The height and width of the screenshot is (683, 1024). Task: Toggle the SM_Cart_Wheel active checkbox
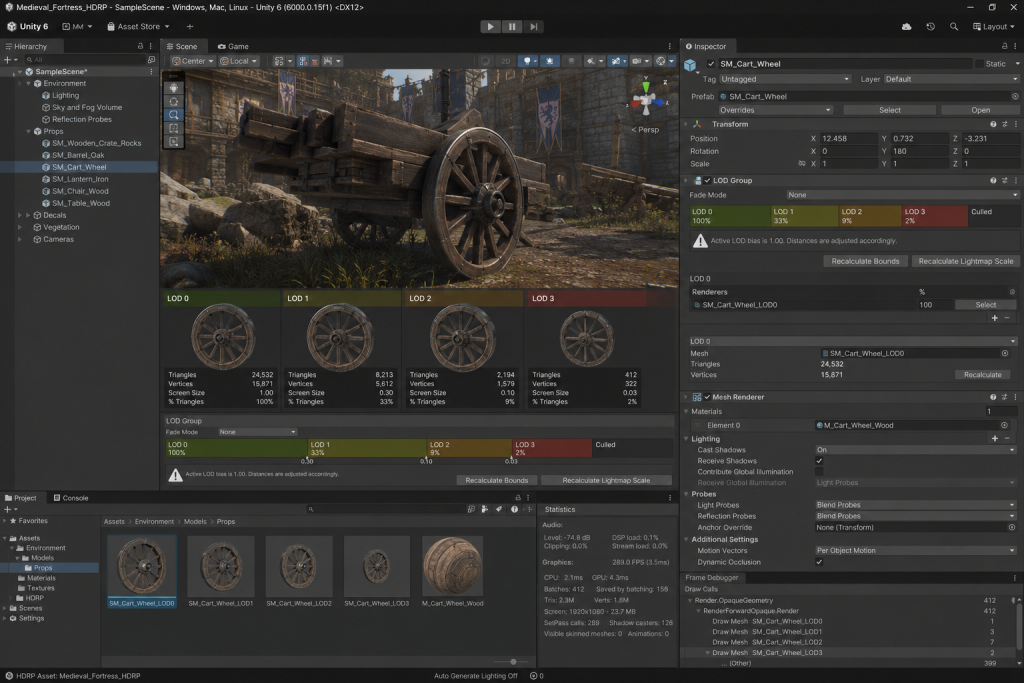[x=711, y=64]
